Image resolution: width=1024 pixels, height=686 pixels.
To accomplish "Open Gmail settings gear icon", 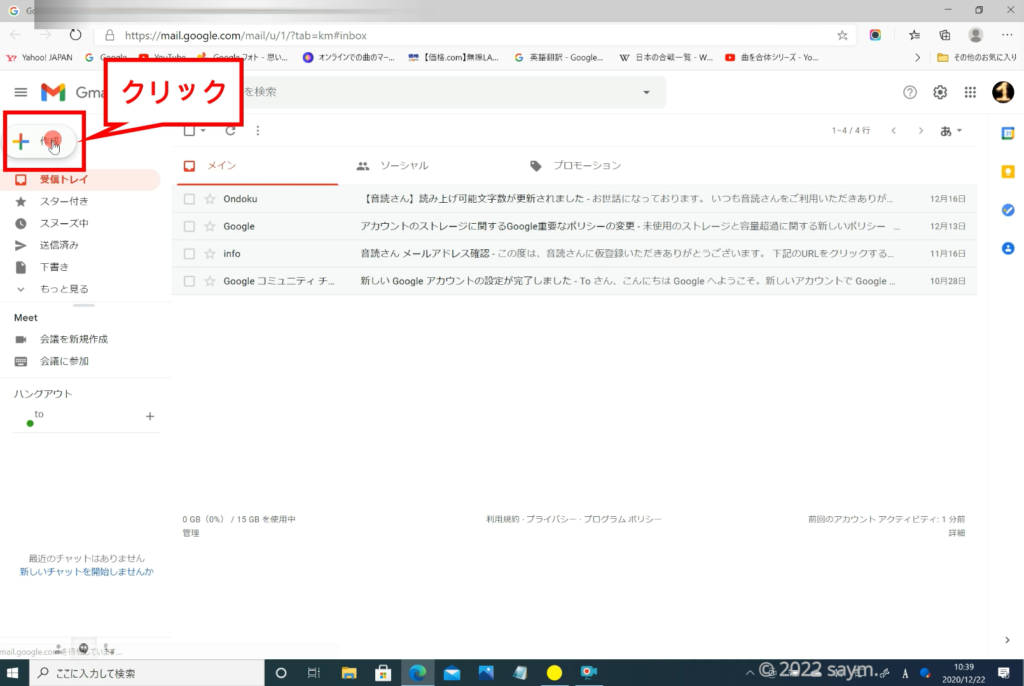I will [940, 92].
